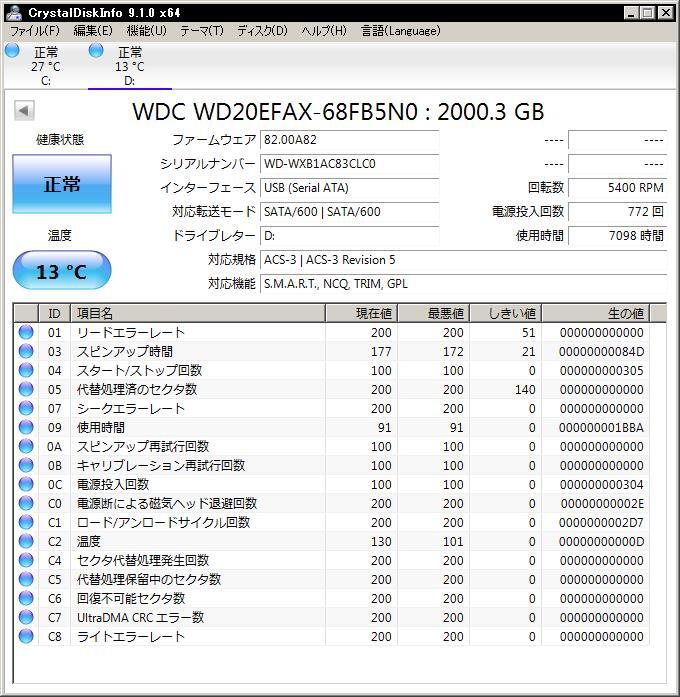Minimize the CrystalDiskInfo window
The width and height of the screenshot is (680, 697).
[630, 13]
